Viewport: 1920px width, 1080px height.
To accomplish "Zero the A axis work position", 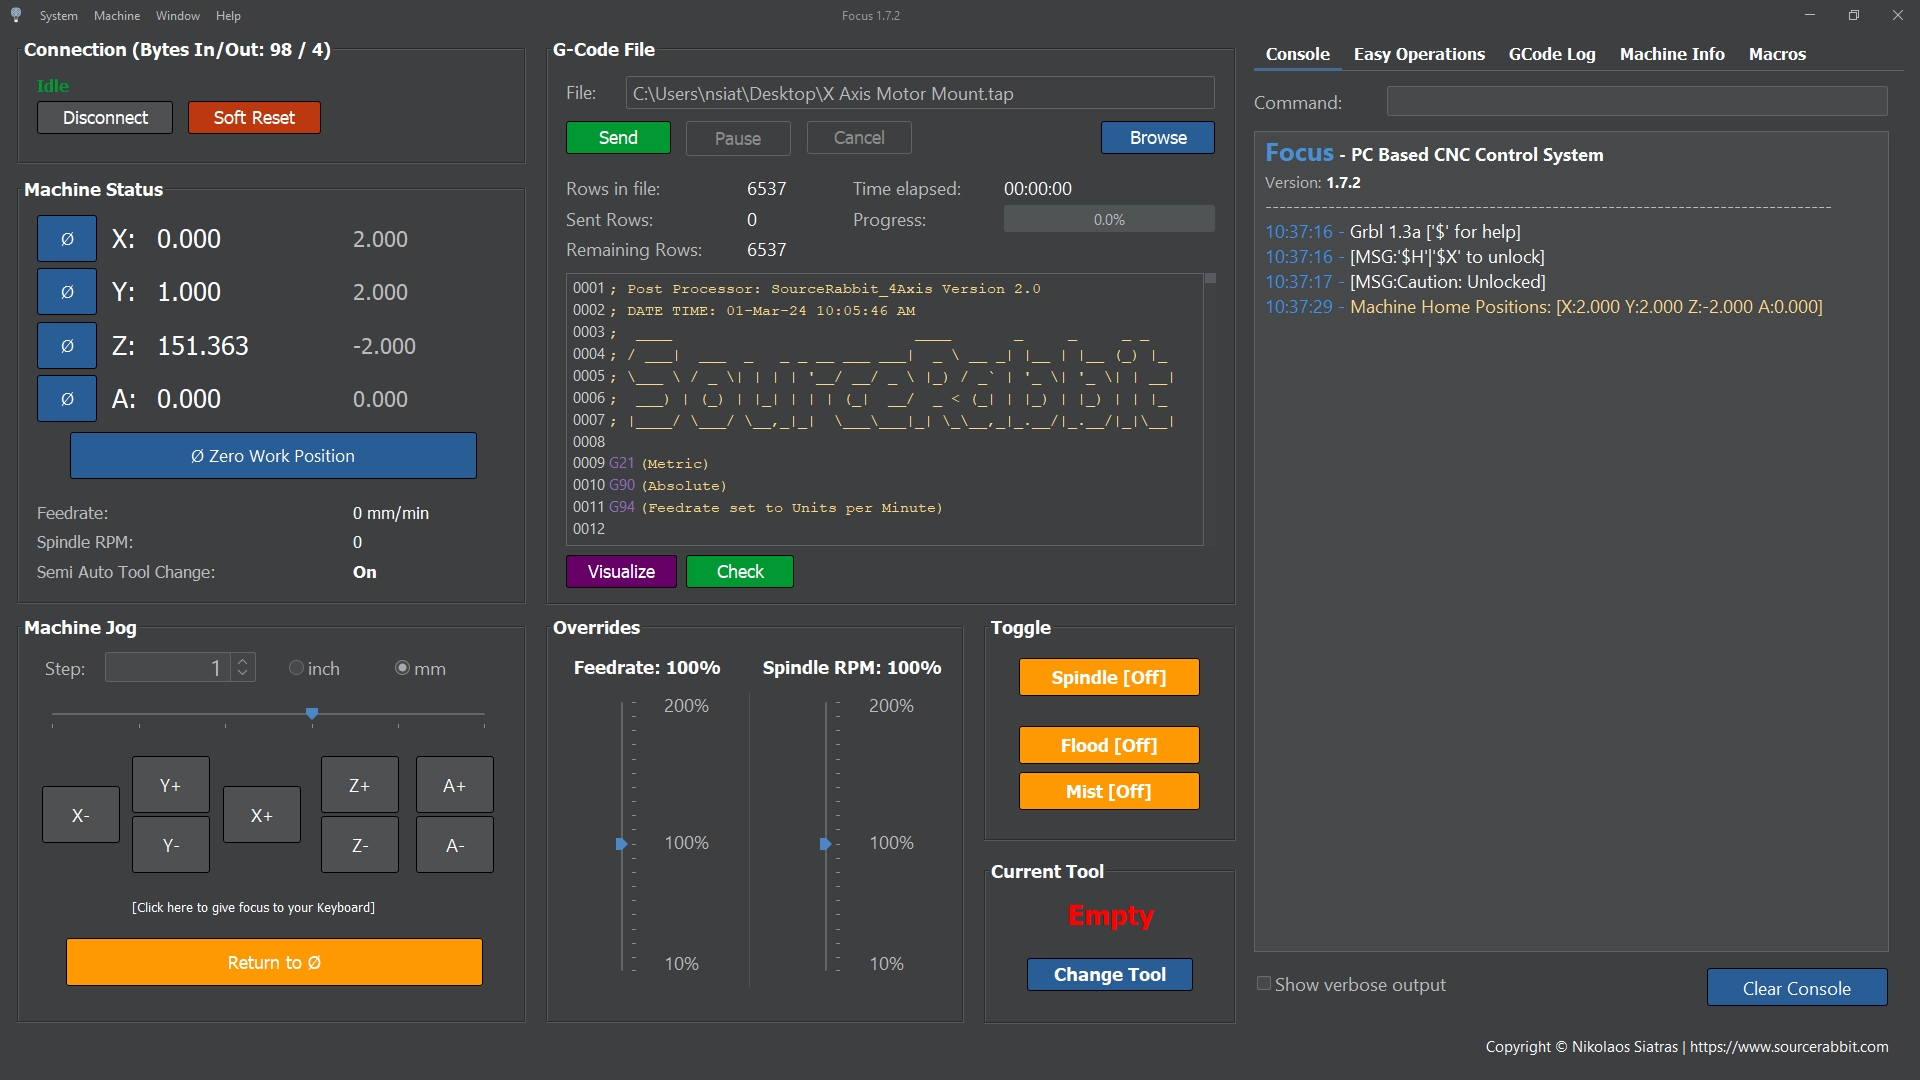I will click(x=67, y=399).
